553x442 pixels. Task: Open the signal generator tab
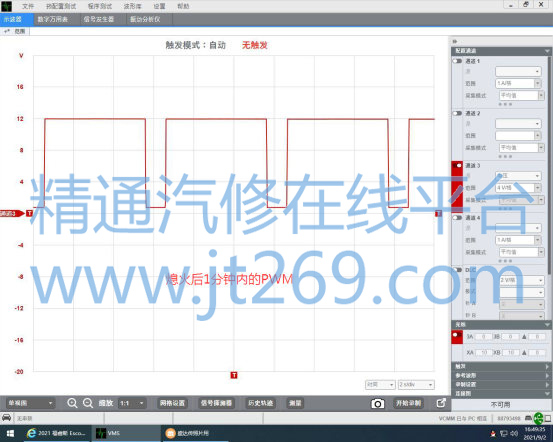point(99,19)
